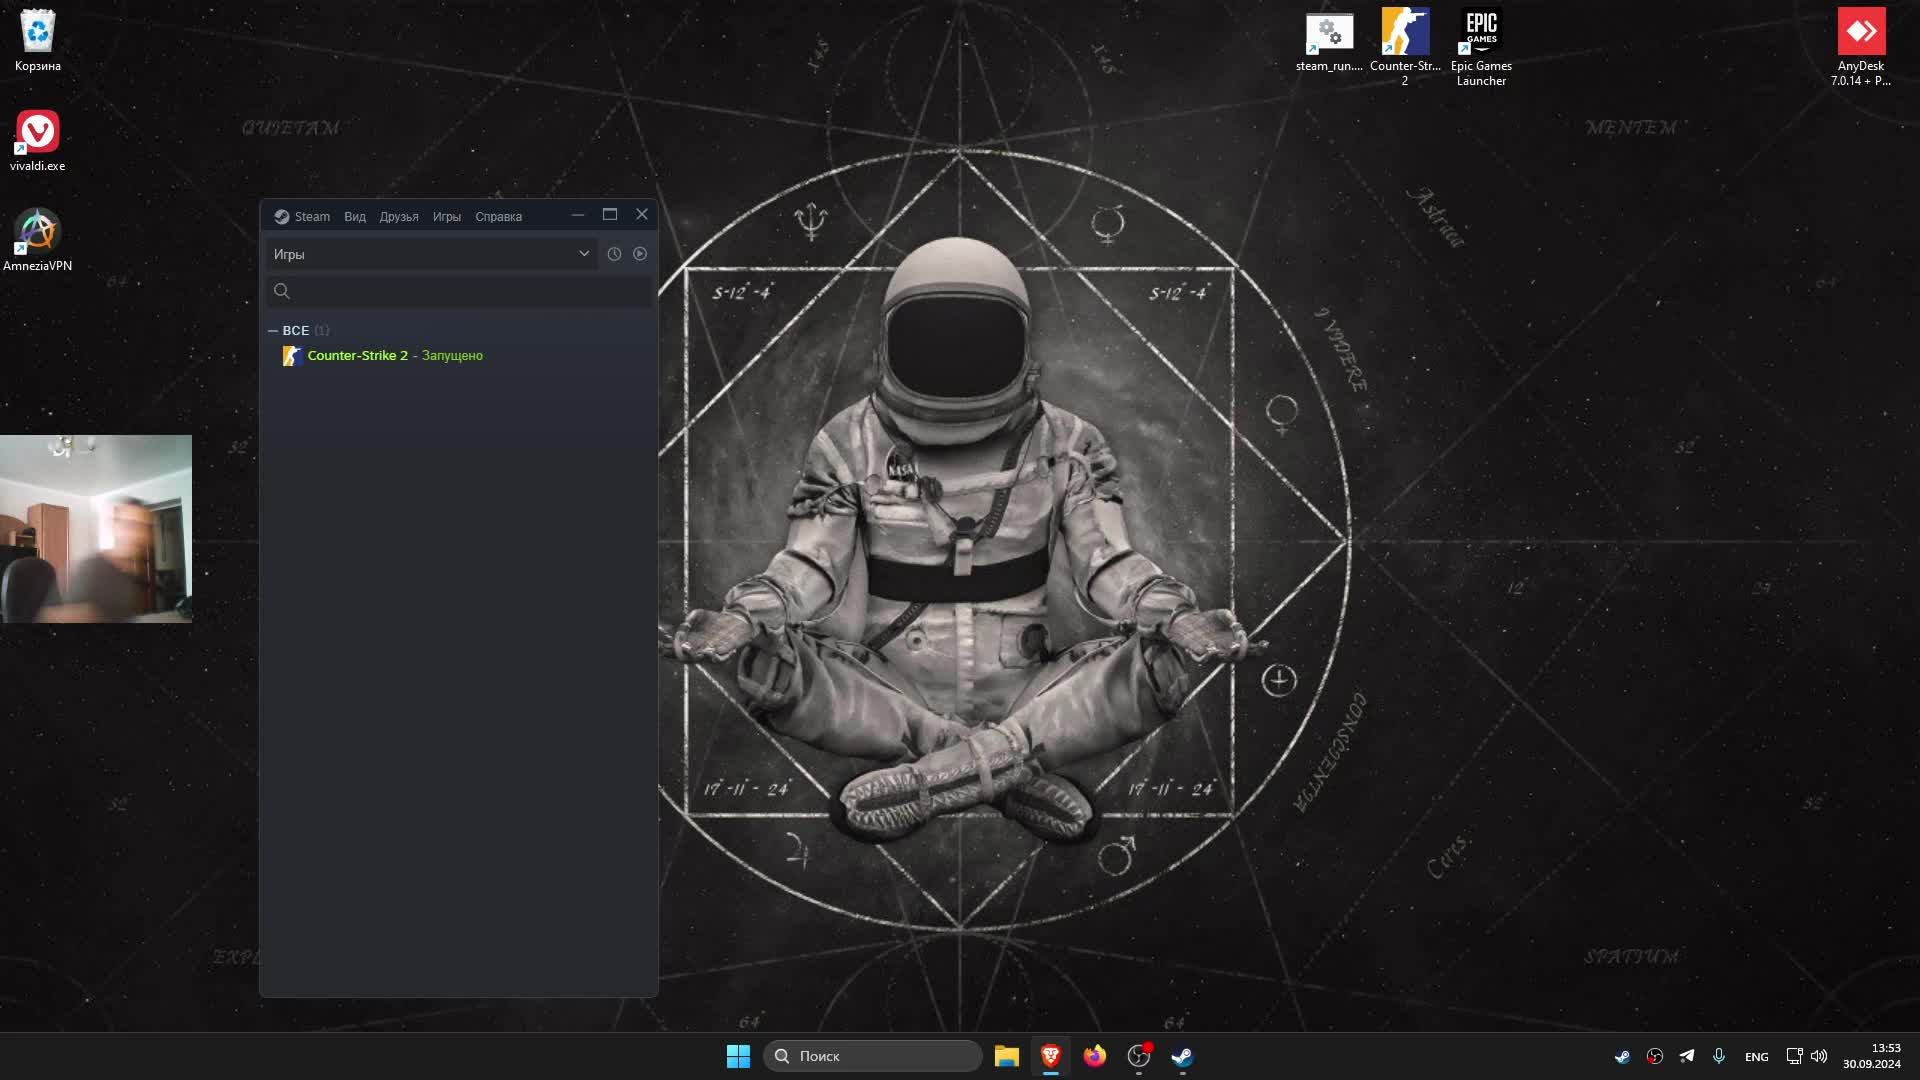The height and width of the screenshot is (1080, 1920).
Task: Select Counter-Strike 2 in library list
Action: pyautogui.click(x=357, y=355)
